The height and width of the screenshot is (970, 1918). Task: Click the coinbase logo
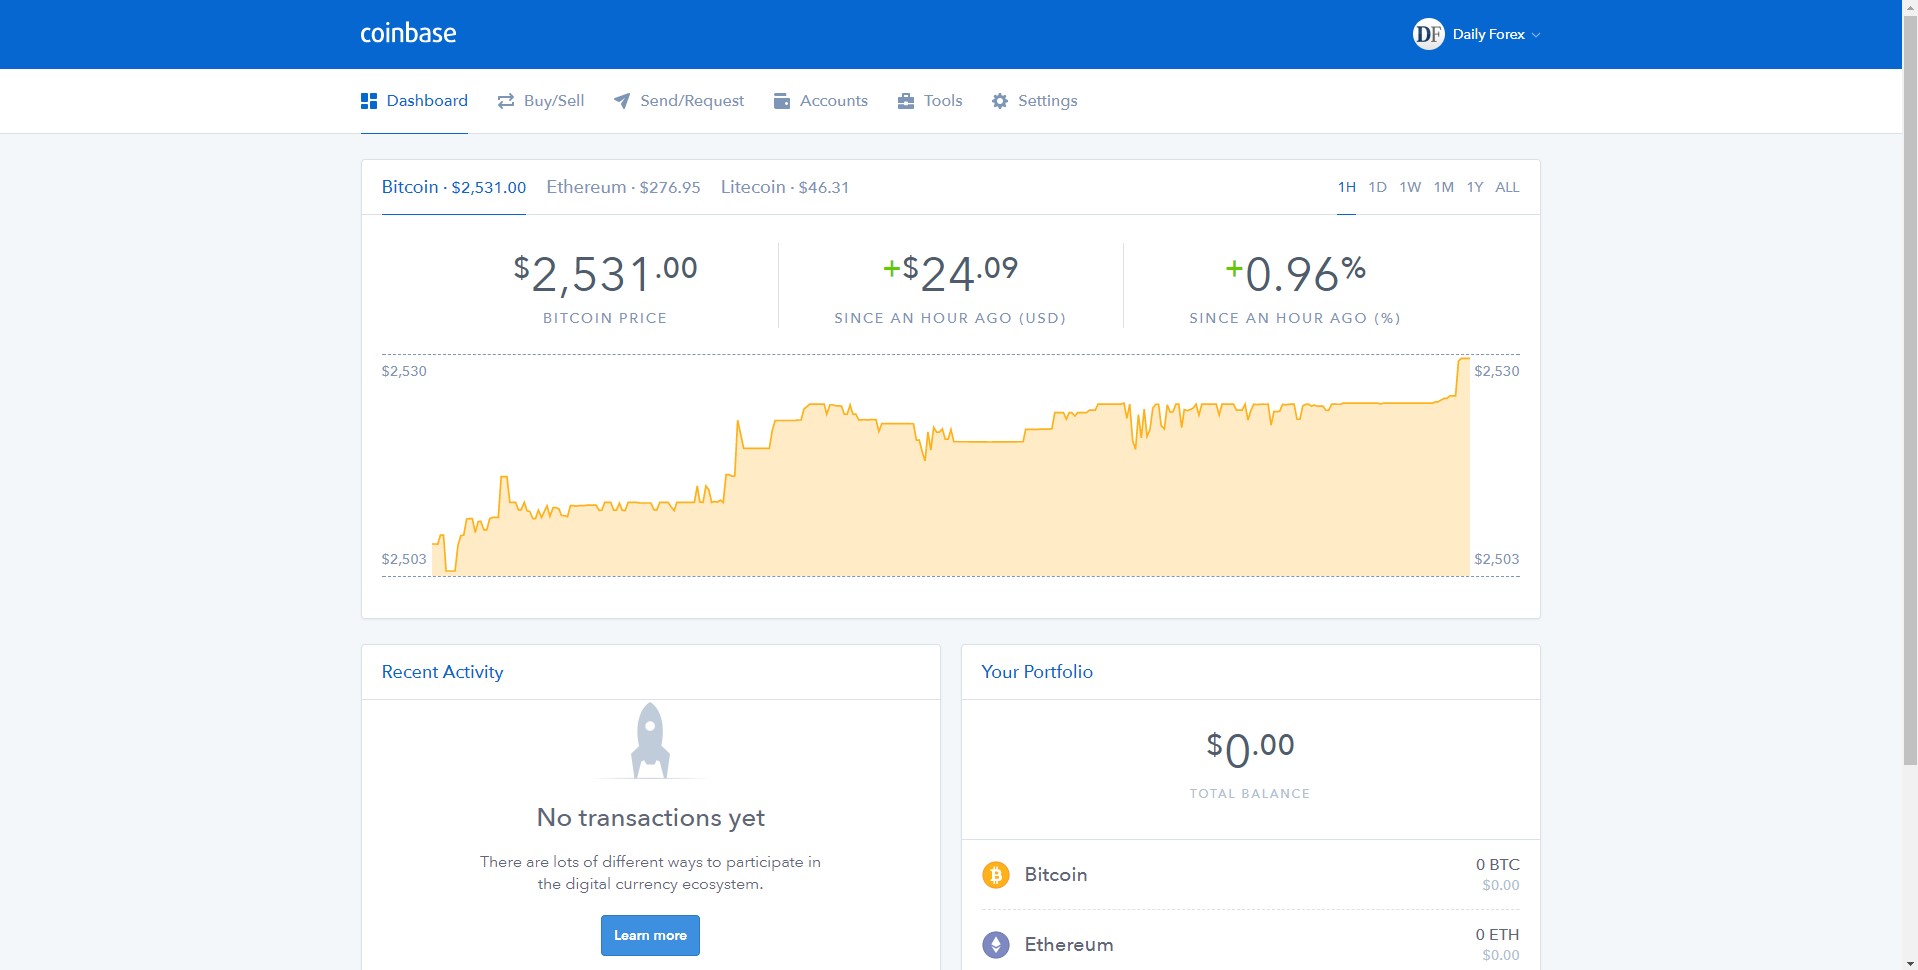pyautogui.click(x=407, y=33)
